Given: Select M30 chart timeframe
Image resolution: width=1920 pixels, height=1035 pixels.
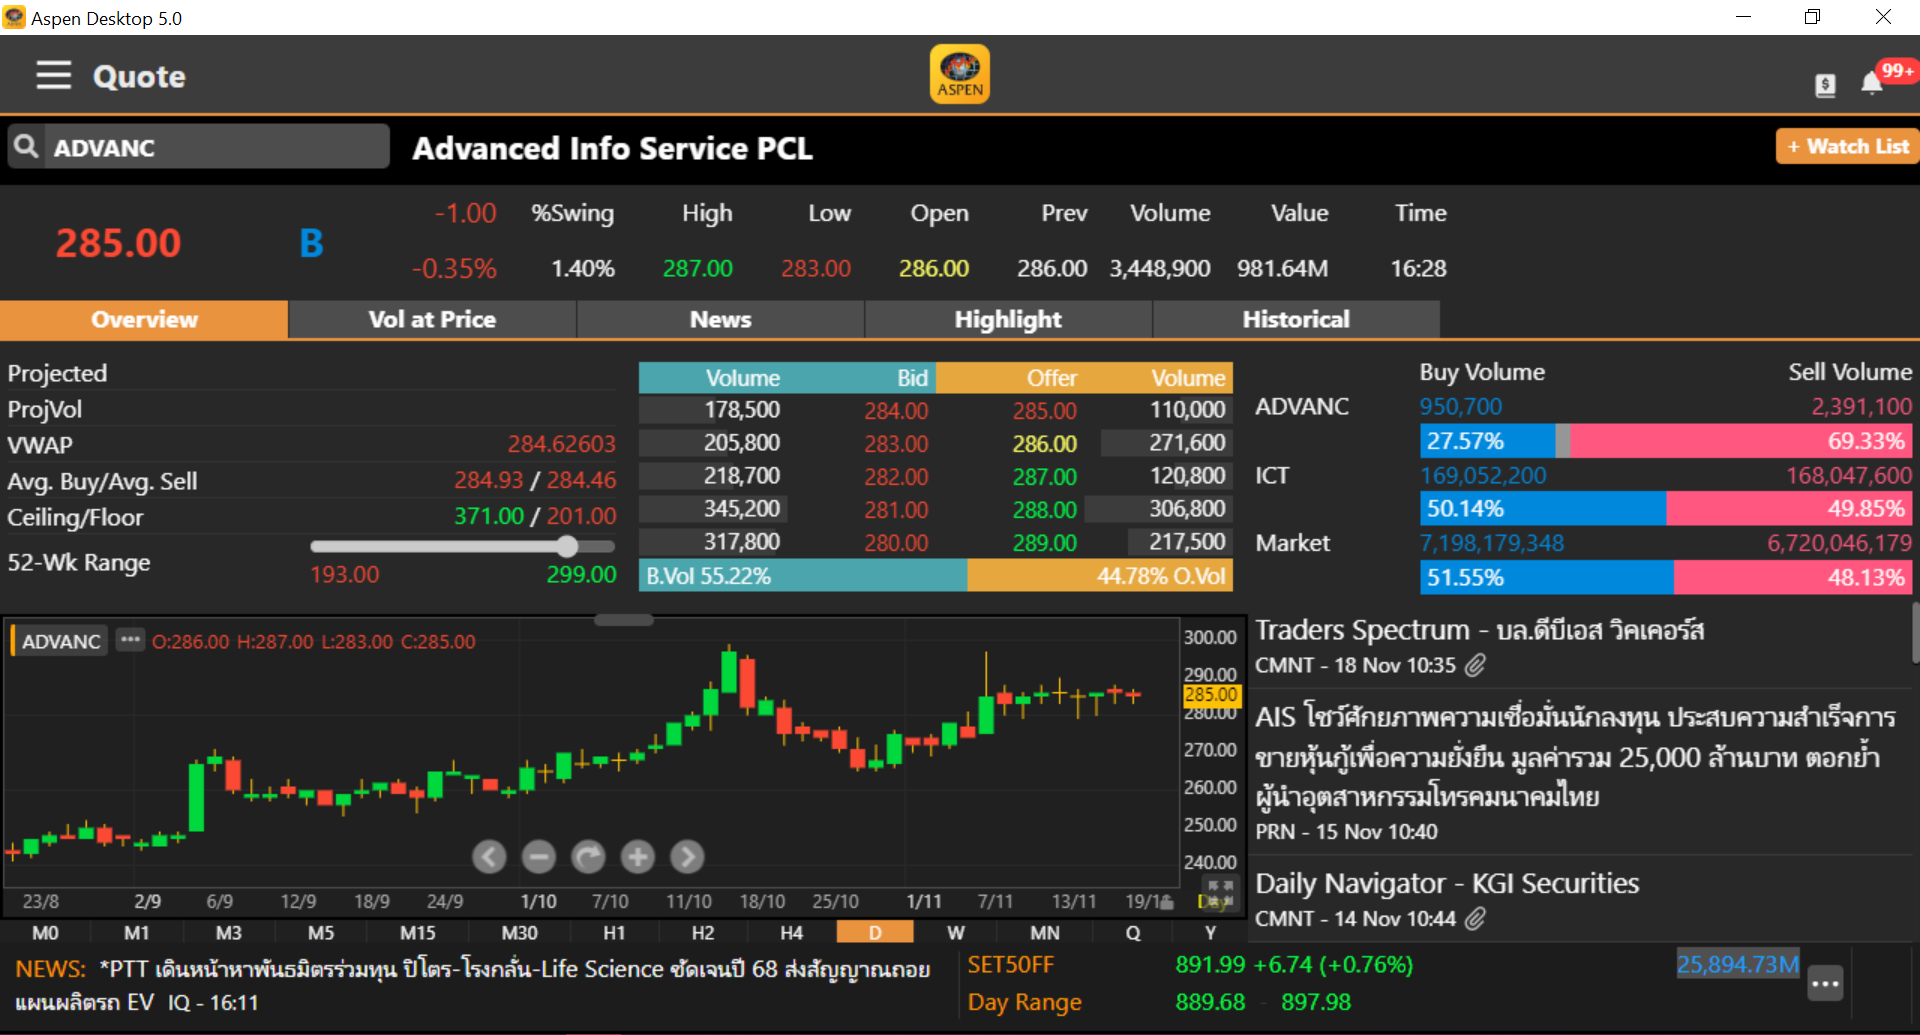Looking at the screenshot, I should (519, 932).
